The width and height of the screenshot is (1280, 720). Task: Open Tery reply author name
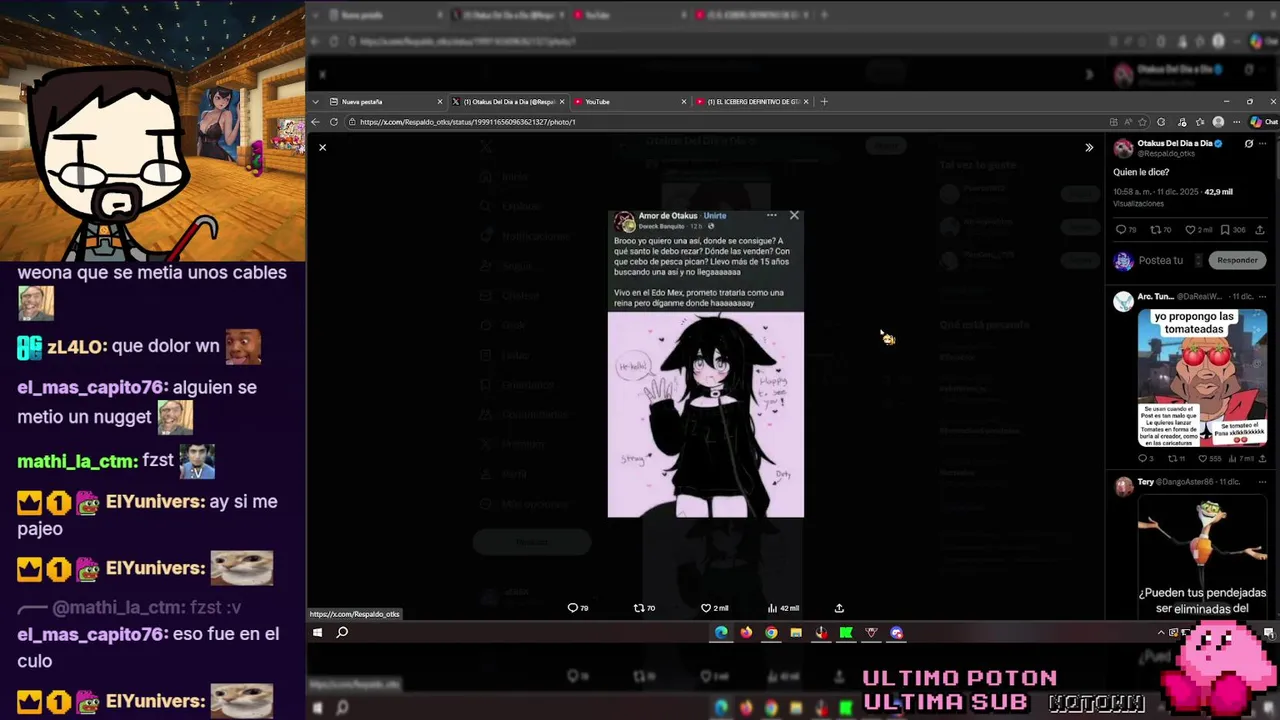[x=1145, y=482]
